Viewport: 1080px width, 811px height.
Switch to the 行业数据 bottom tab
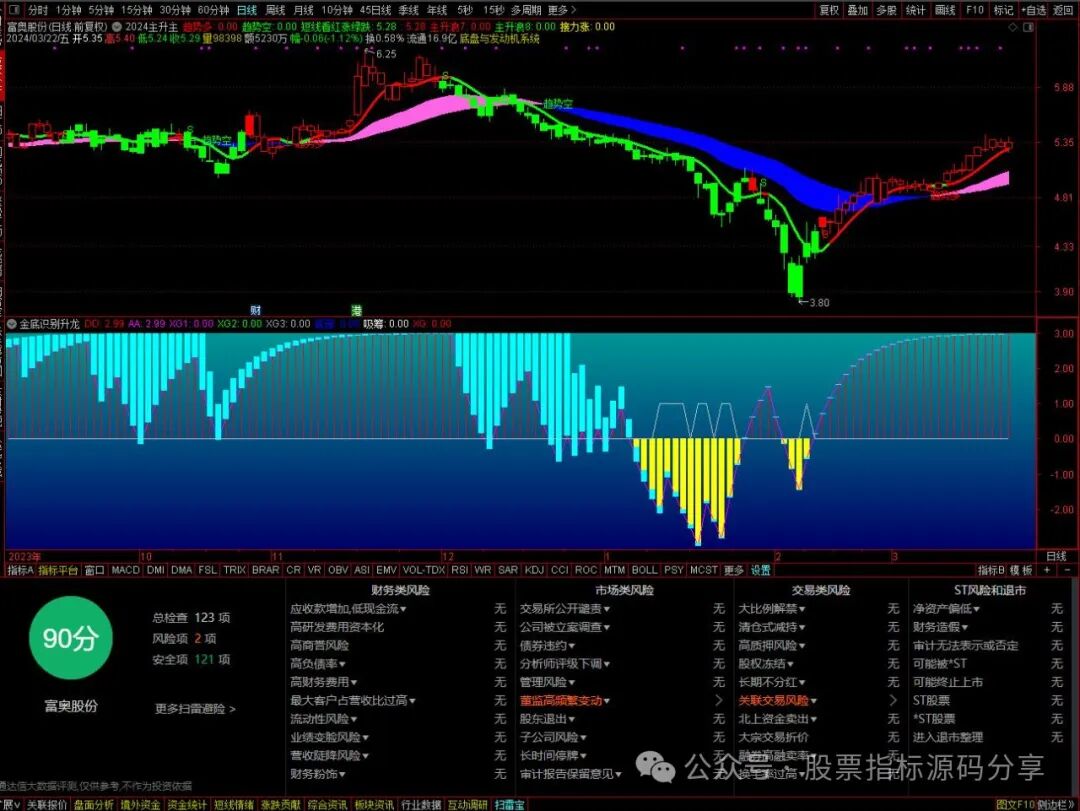click(421, 805)
